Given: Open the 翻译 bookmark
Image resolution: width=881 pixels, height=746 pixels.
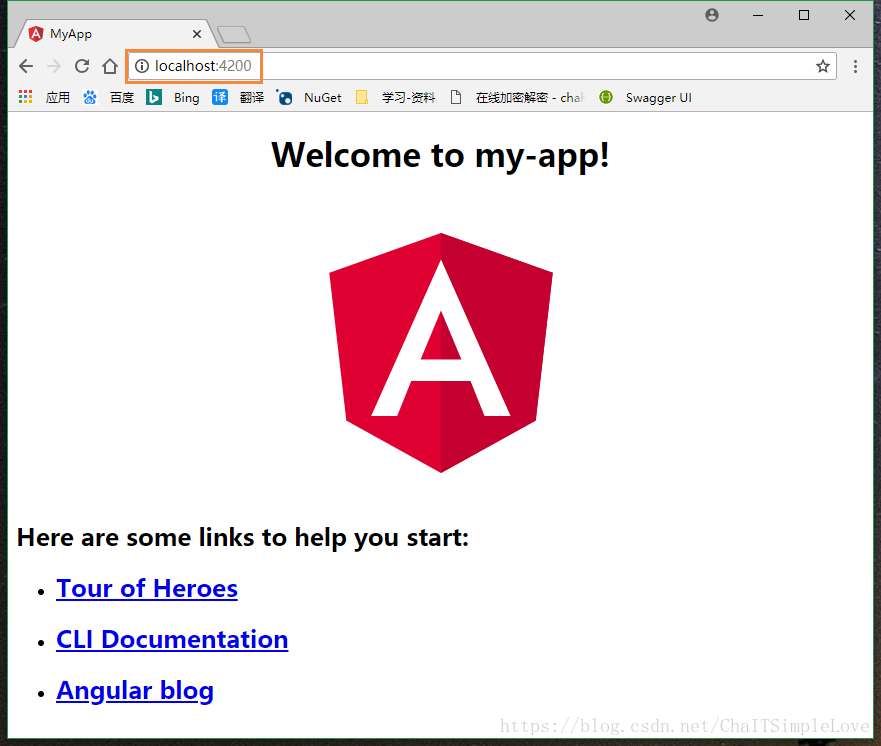Looking at the screenshot, I should [252, 98].
